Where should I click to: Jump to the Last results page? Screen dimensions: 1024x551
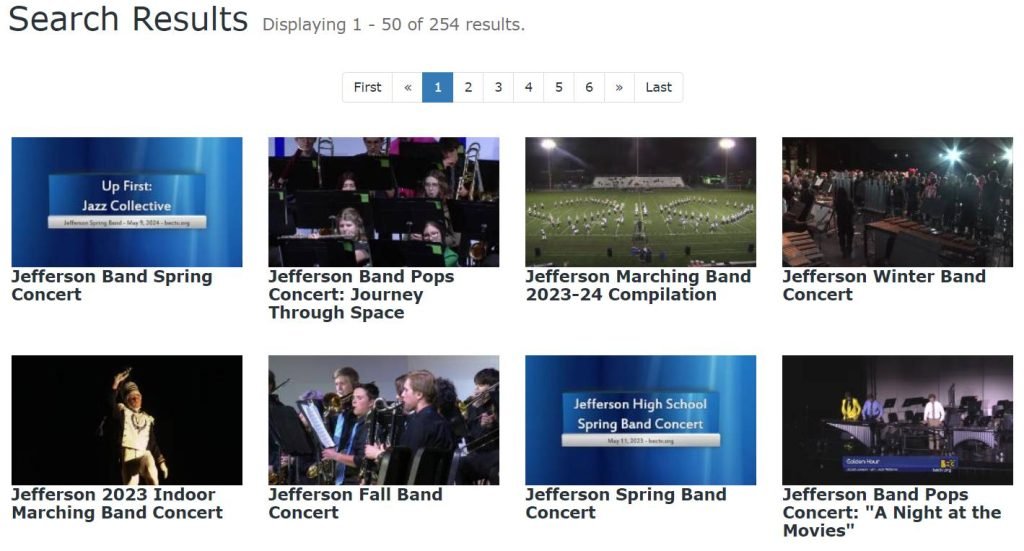[x=658, y=87]
